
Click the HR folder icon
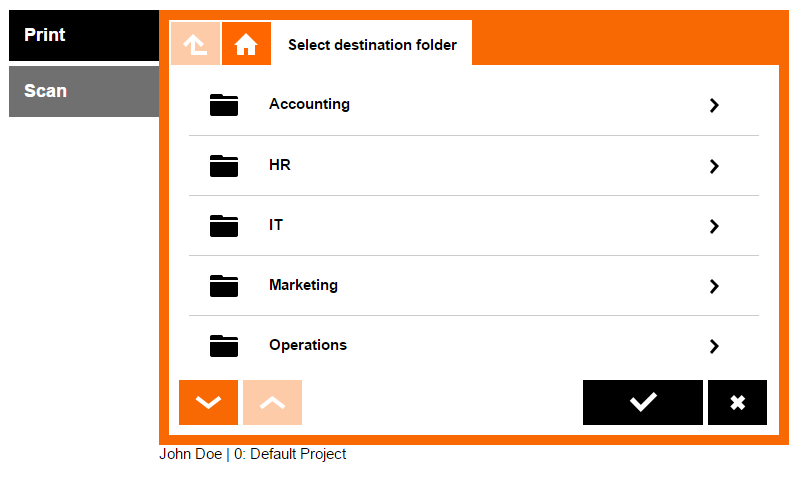click(224, 166)
